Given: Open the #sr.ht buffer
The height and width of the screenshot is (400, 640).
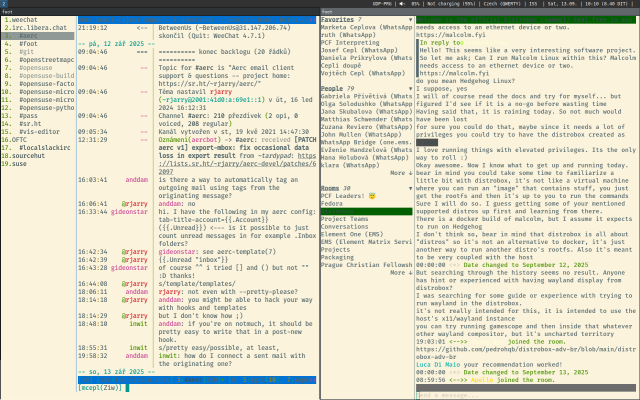Looking at the screenshot, I should pyautogui.click(x=30, y=124).
